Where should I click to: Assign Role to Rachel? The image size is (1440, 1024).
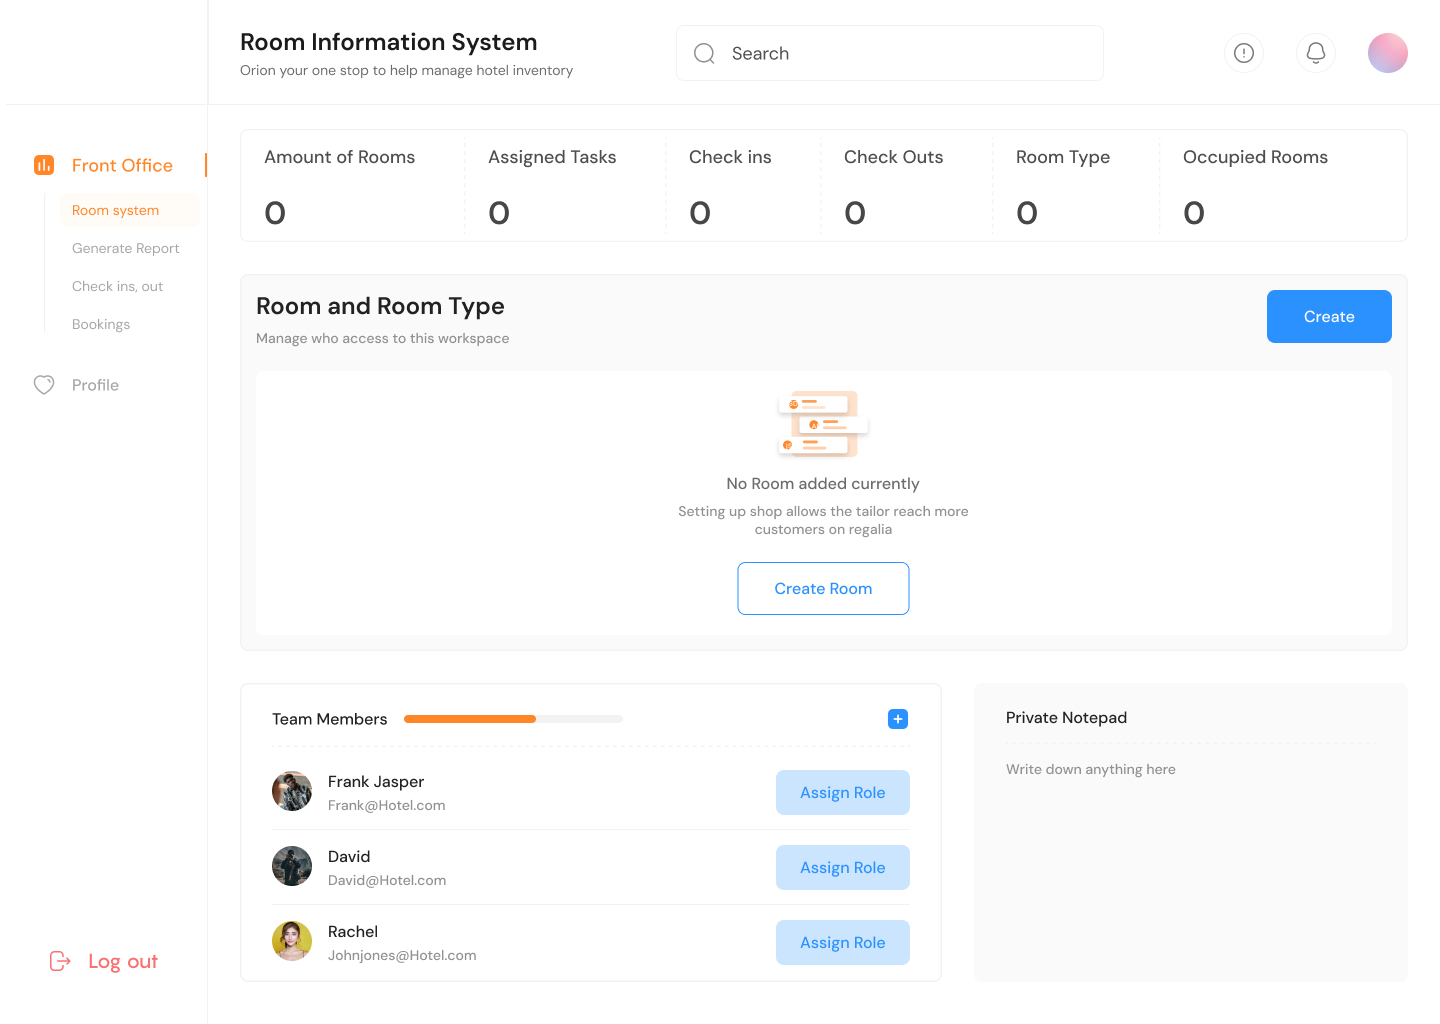coord(843,942)
